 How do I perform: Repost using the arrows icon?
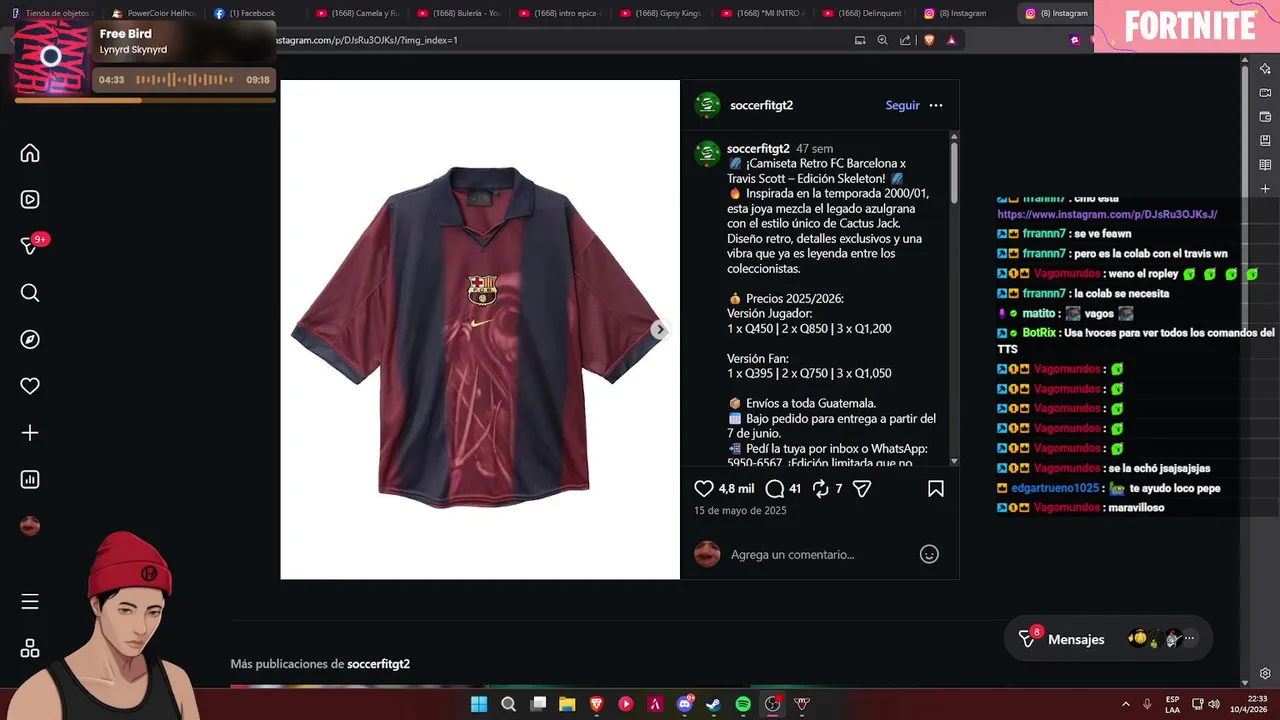[821, 488]
